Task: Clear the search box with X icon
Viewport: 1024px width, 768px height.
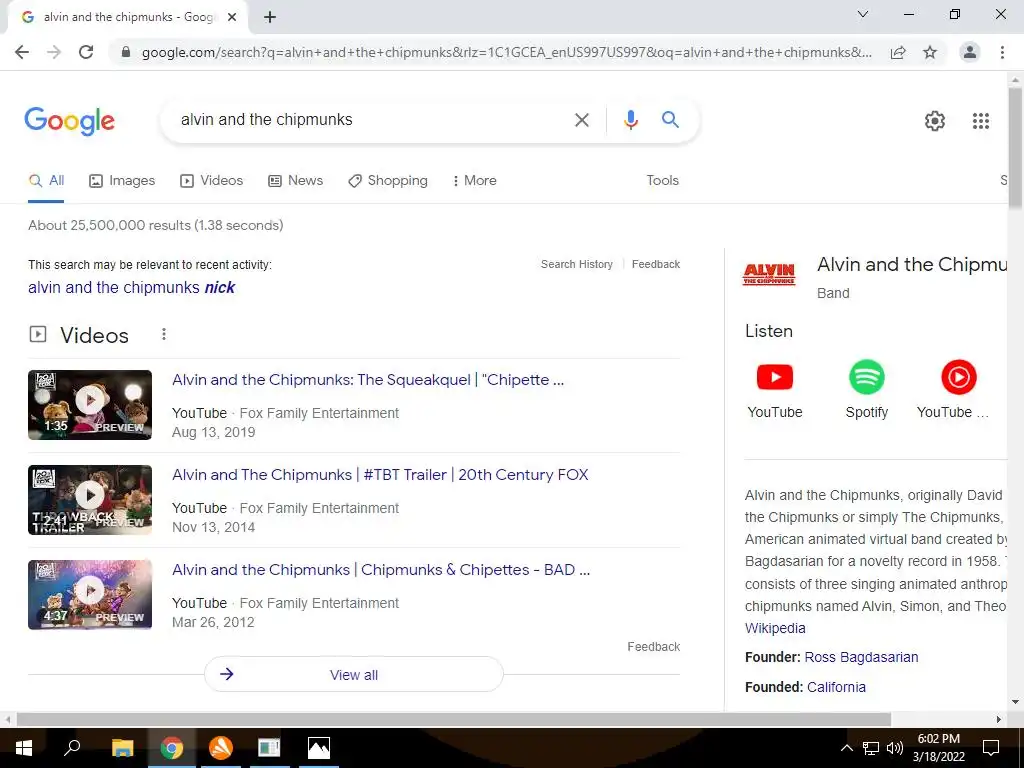Action: [x=581, y=120]
